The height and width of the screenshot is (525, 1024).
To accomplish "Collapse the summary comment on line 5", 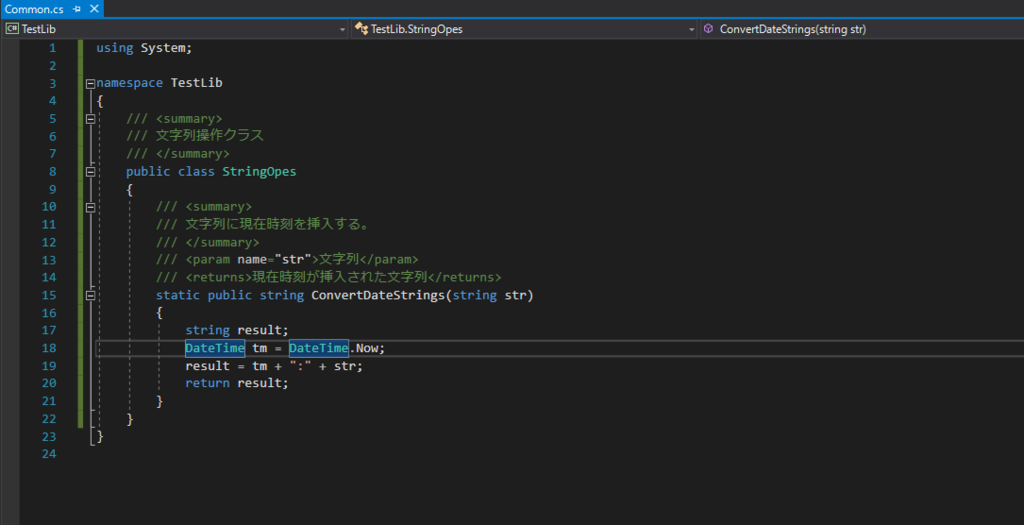I will 90,119.
